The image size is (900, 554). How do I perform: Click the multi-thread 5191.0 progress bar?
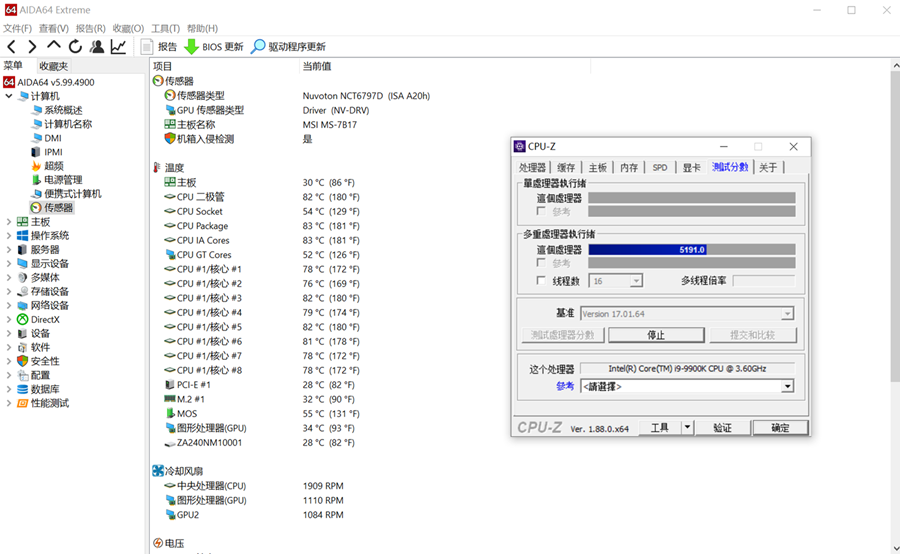[692, 250]
